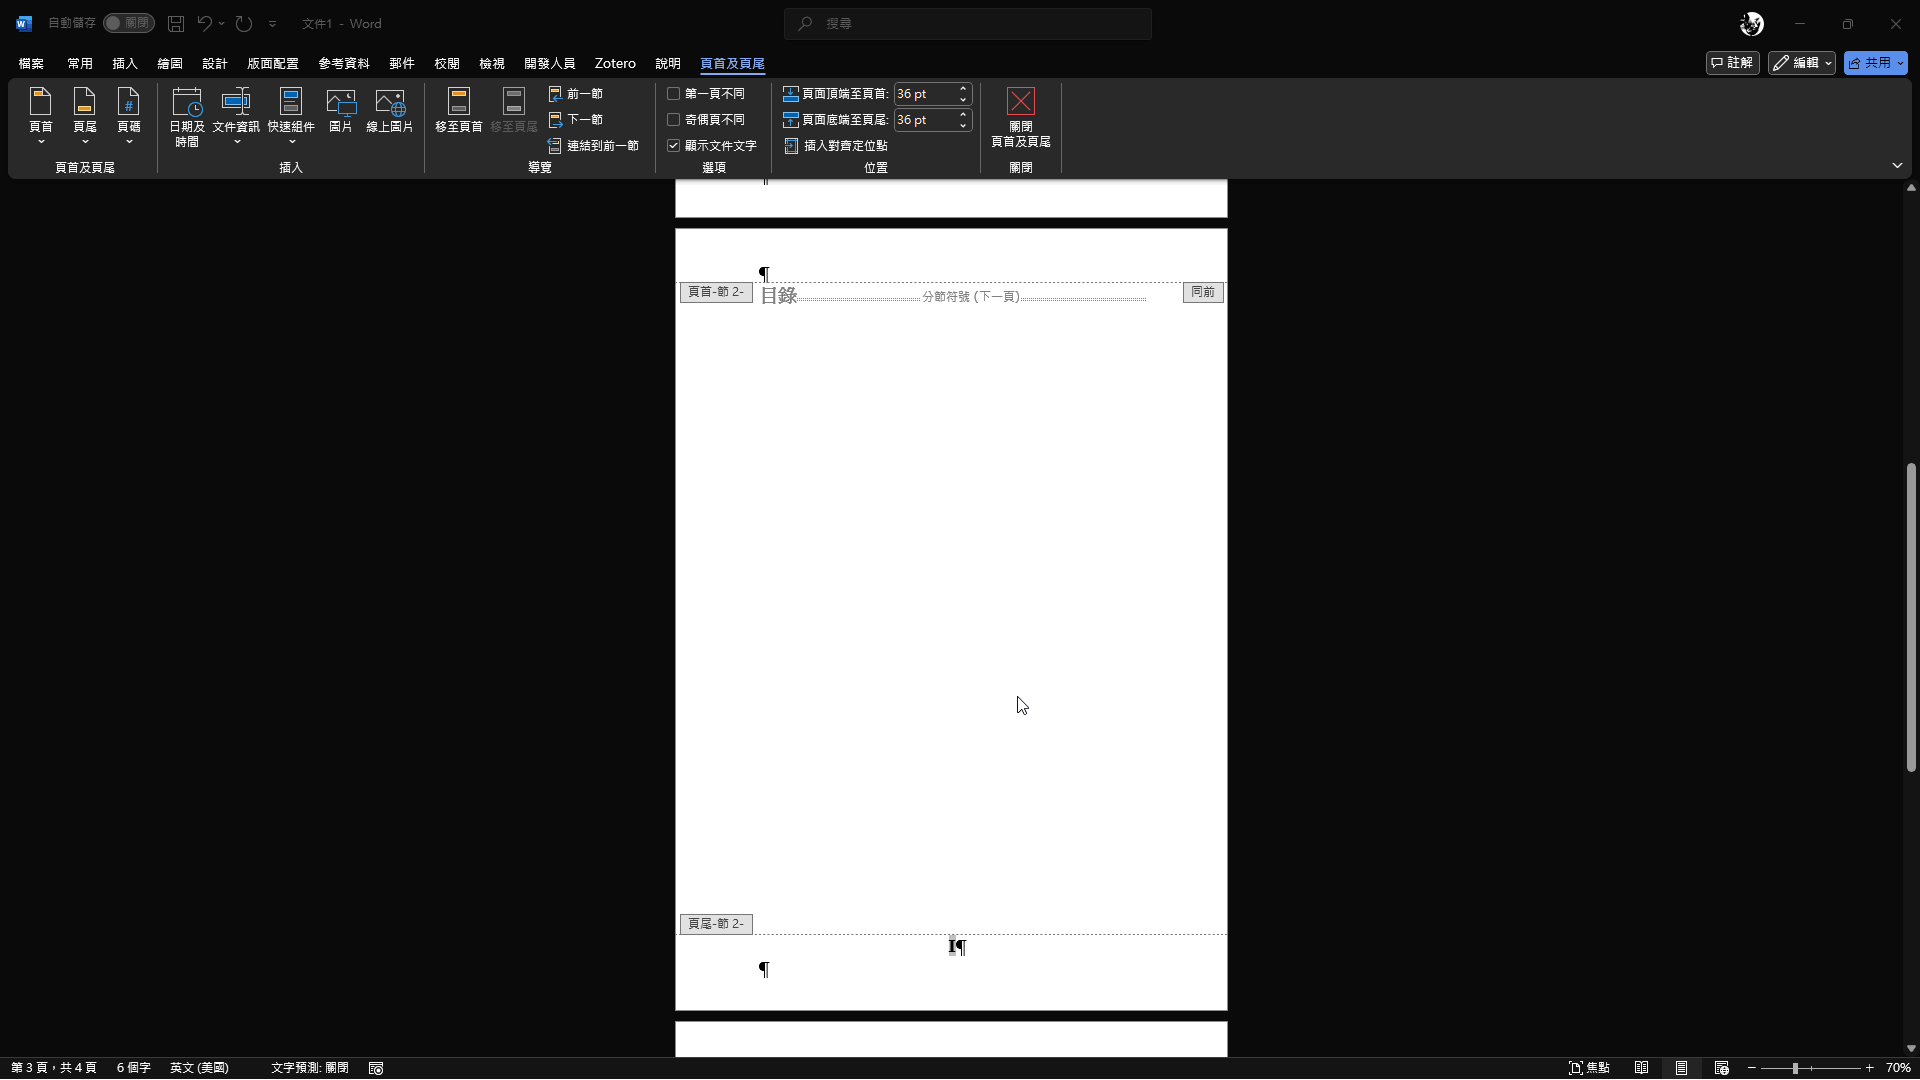Click the search (搜尋) box

pyautogui.click(x=968, y=23)
